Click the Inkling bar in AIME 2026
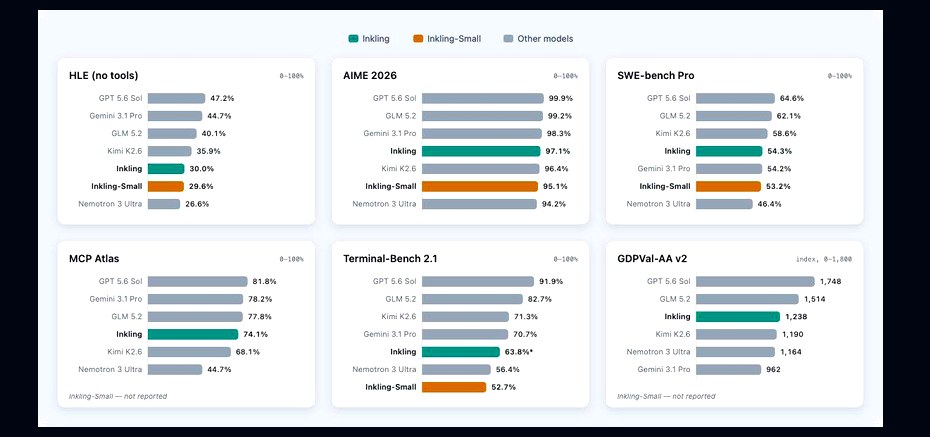The width and height of the screenshot is (930, 437). click(x=481, y=151)
